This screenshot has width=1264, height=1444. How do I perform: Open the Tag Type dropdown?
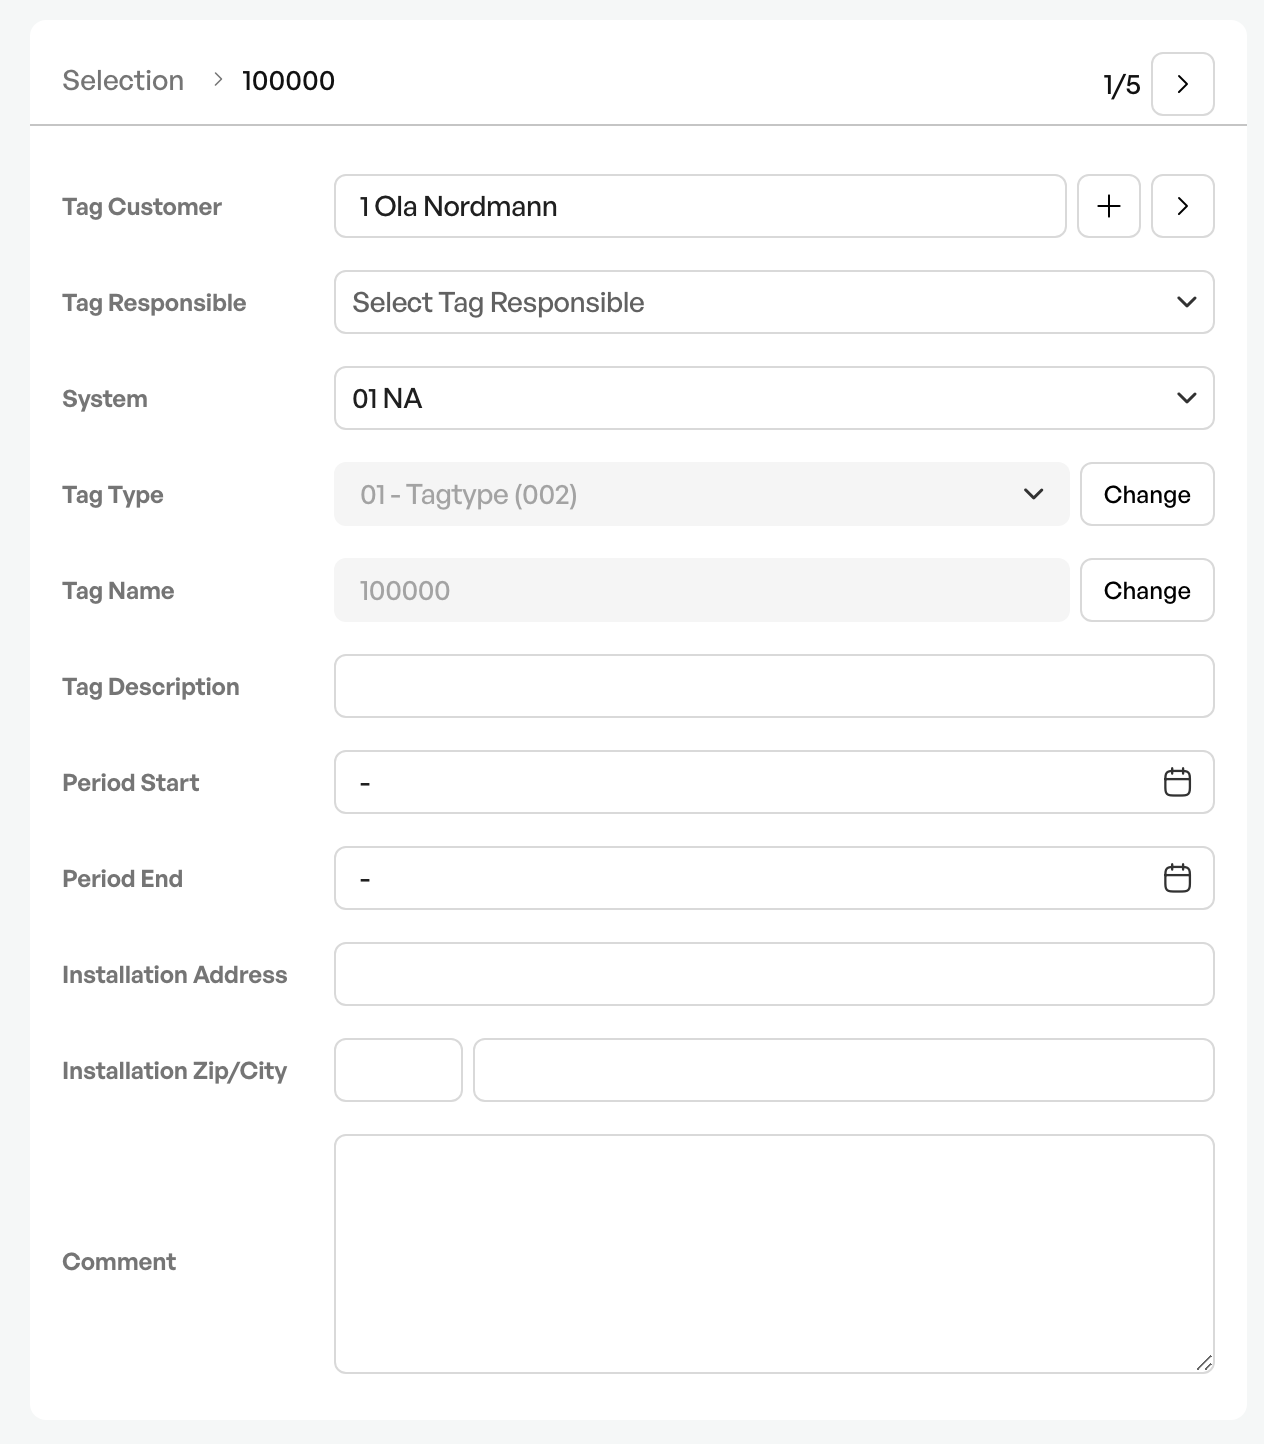click(701, 494)
